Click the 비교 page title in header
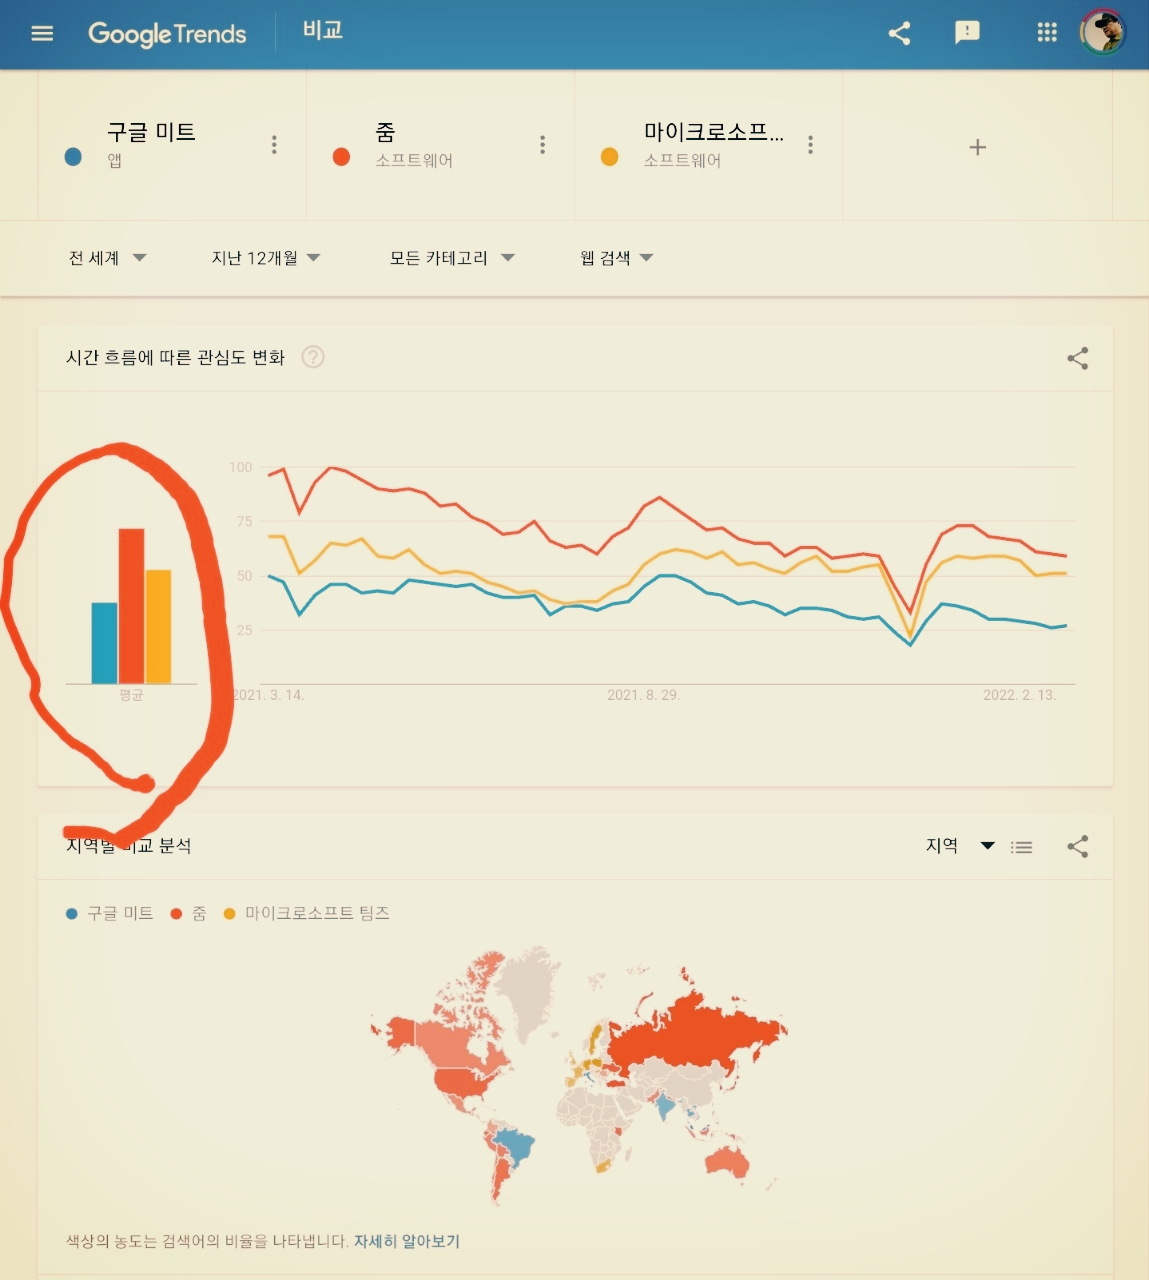This screenshot has height=1280, width=1149. point(323,30)
